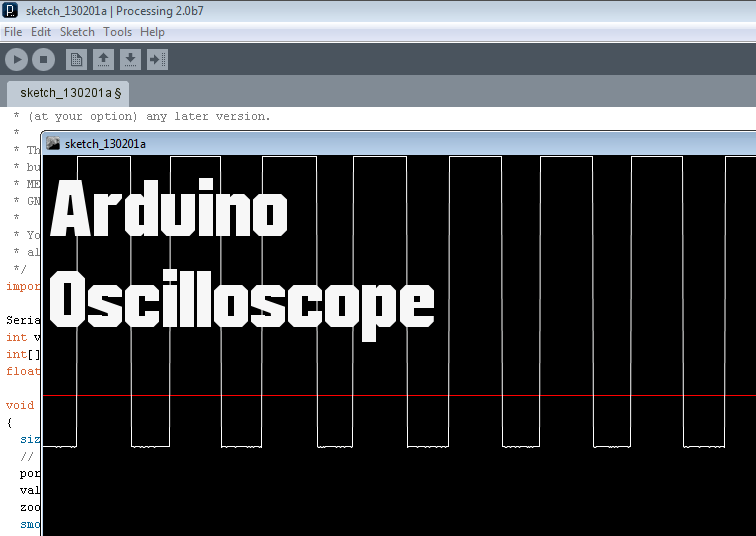Click the Export Application icon
The image size is (756, 536).
coord(157,60)
